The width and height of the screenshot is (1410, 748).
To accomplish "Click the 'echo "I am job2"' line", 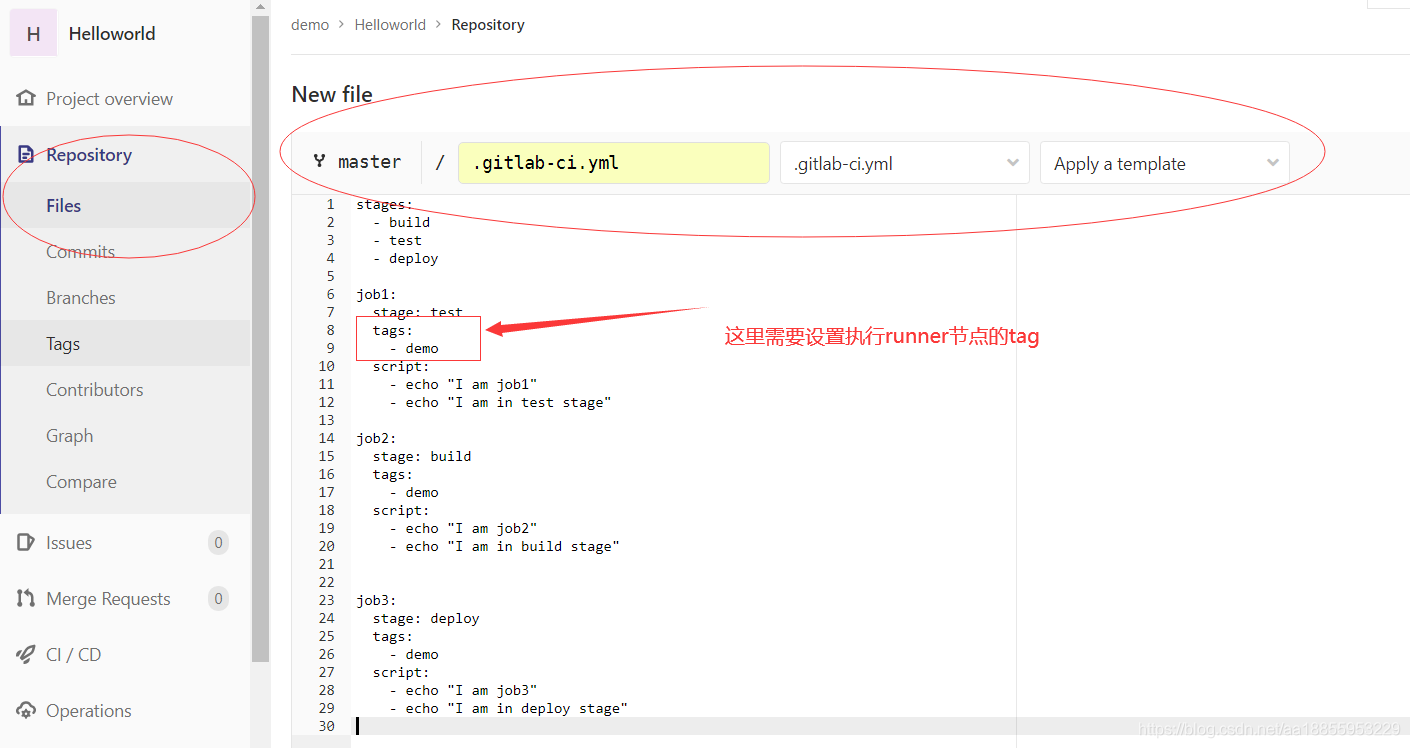I will [x=463, y=528].
